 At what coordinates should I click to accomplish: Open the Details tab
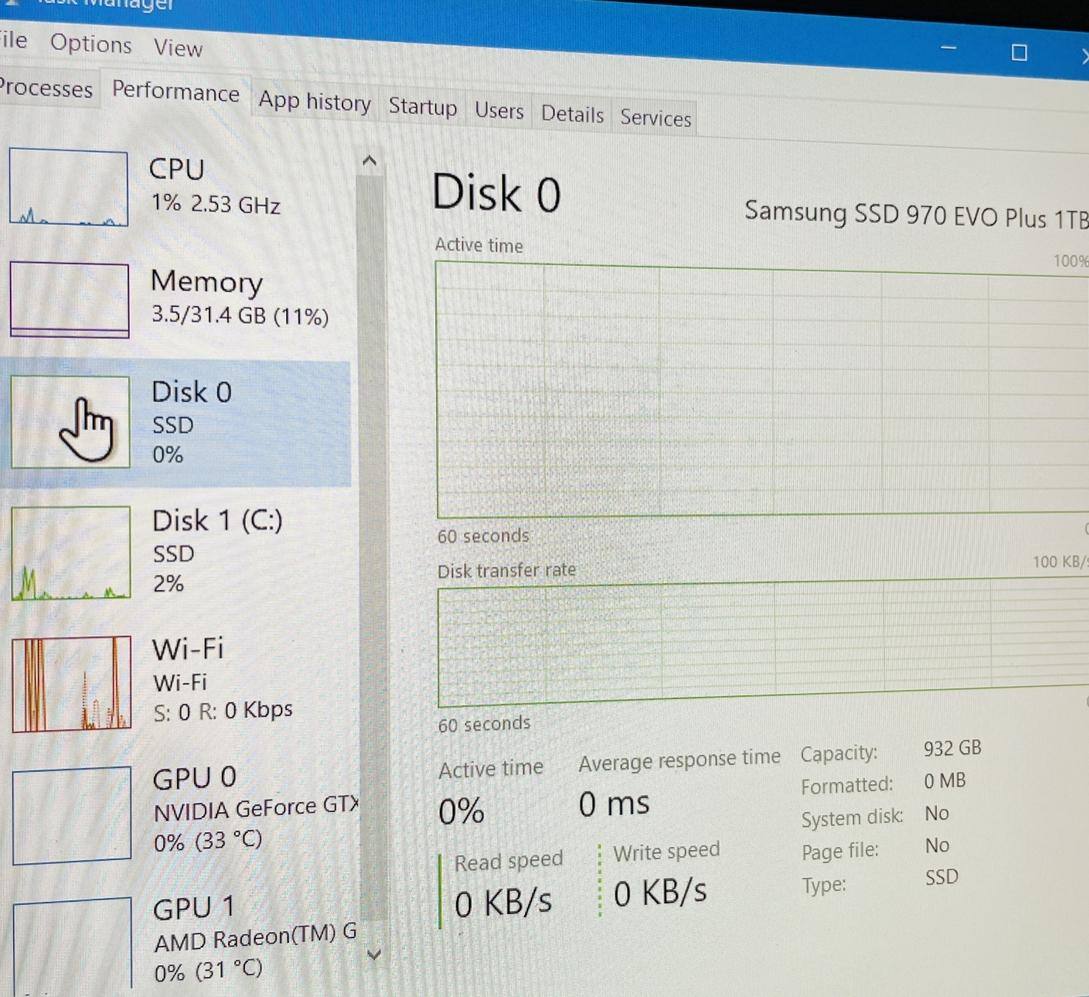(572, 115)
